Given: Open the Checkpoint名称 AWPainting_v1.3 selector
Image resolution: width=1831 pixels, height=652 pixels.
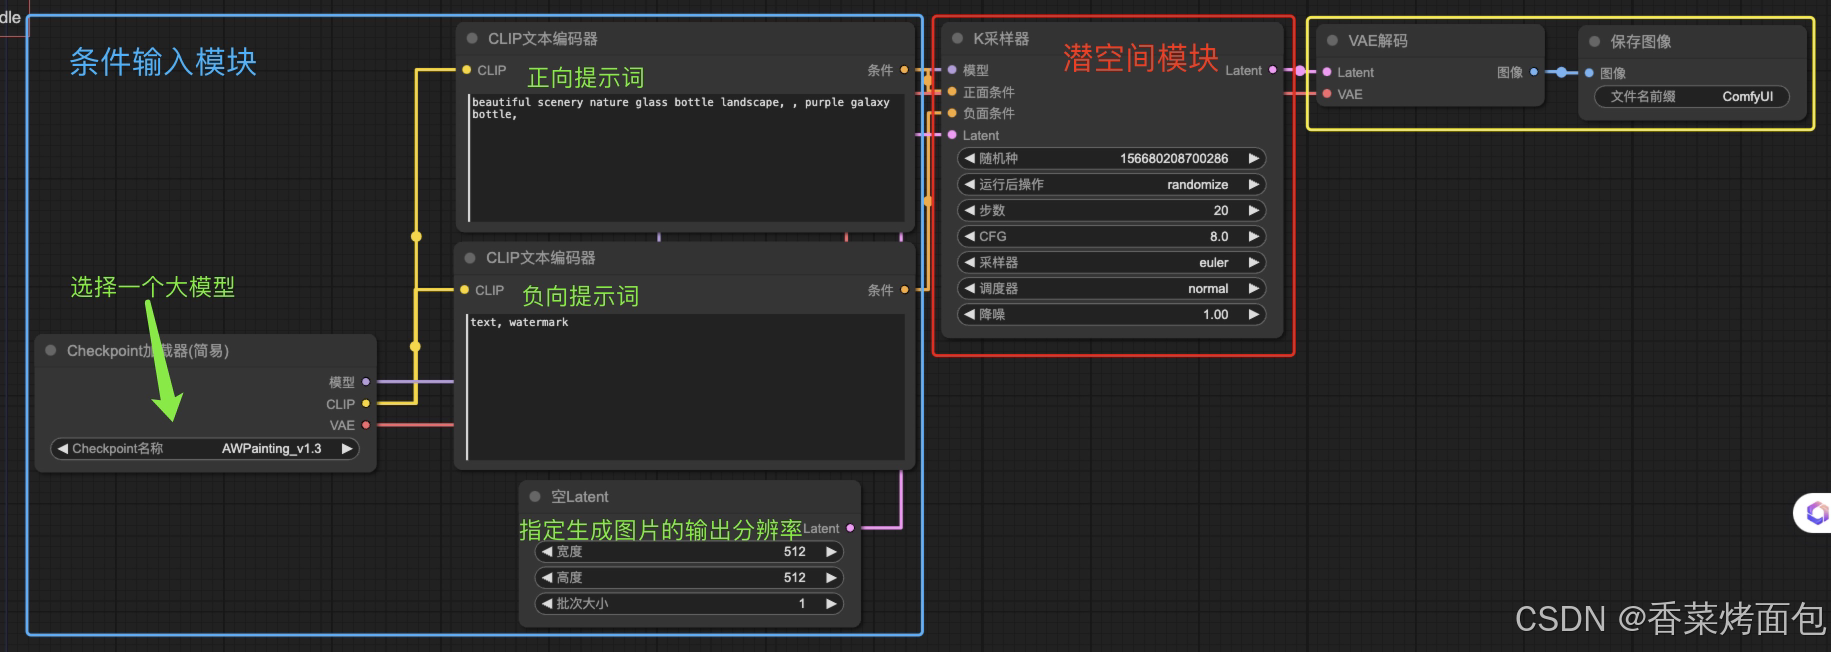Looking at the screenshot, I should [x=205, y=448].
